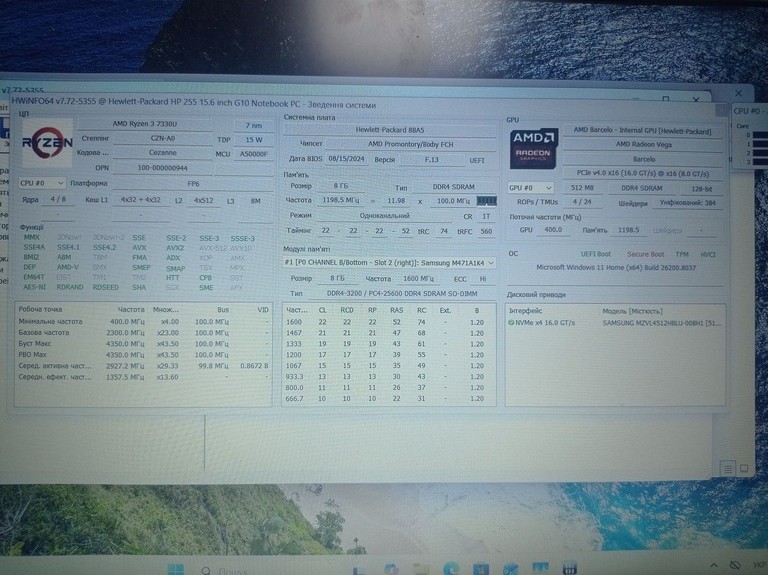Viewport: 768px width, 575px height.
Task: Click the PCIe v4.0 x16 link field
Action: [x=643, y=174]
